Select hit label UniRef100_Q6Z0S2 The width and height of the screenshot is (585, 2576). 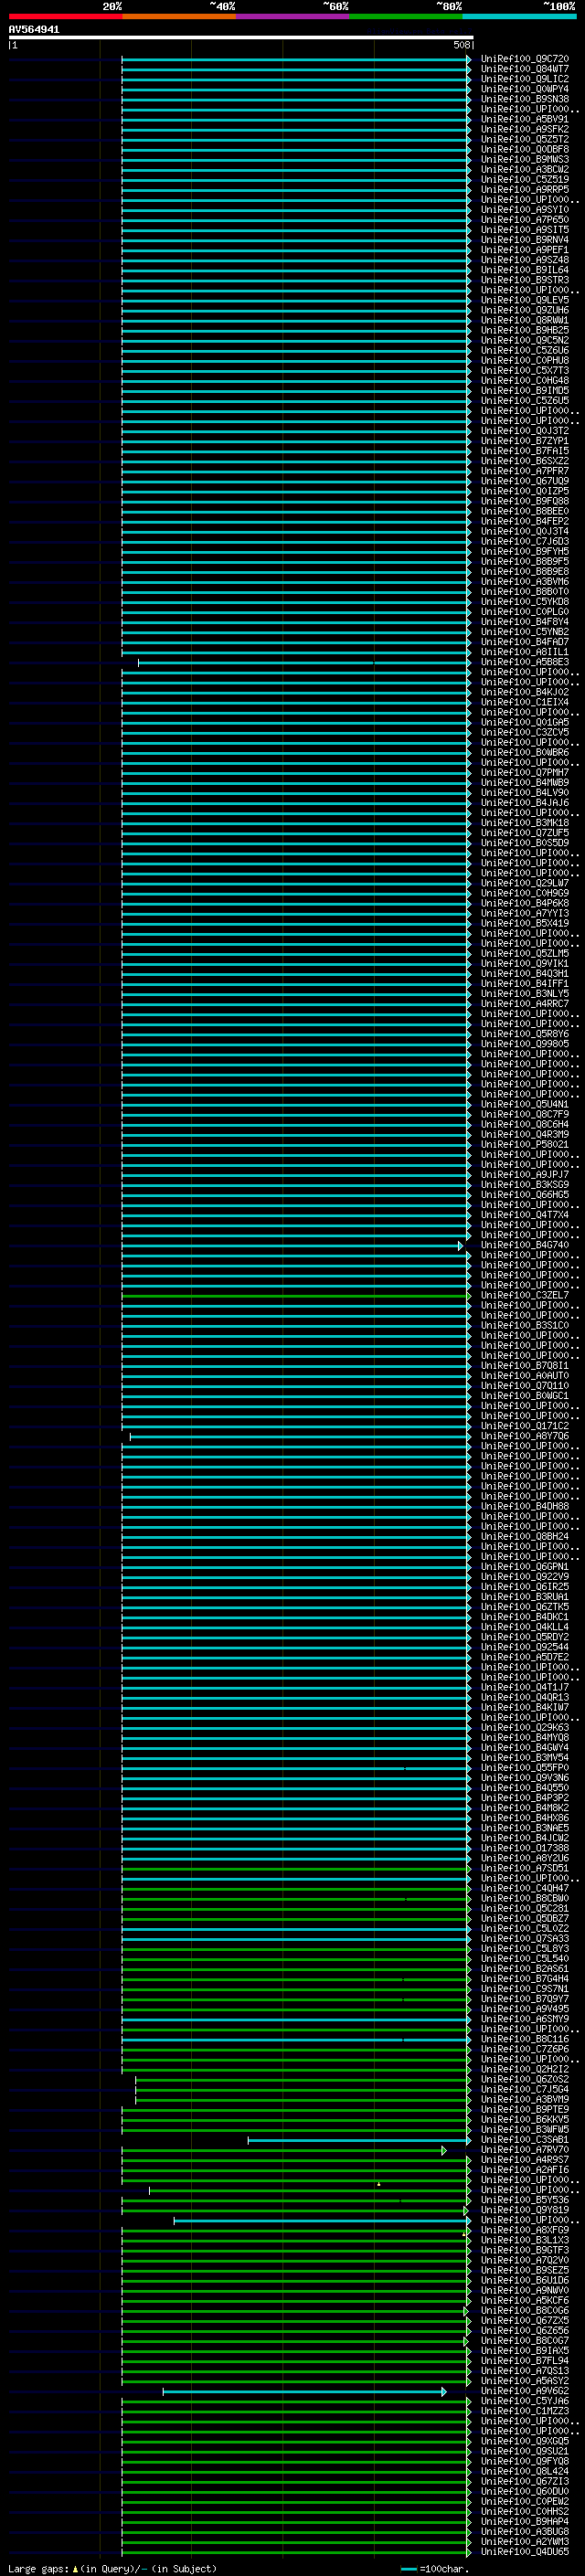pyautogui.click(x=524, y=2079)
